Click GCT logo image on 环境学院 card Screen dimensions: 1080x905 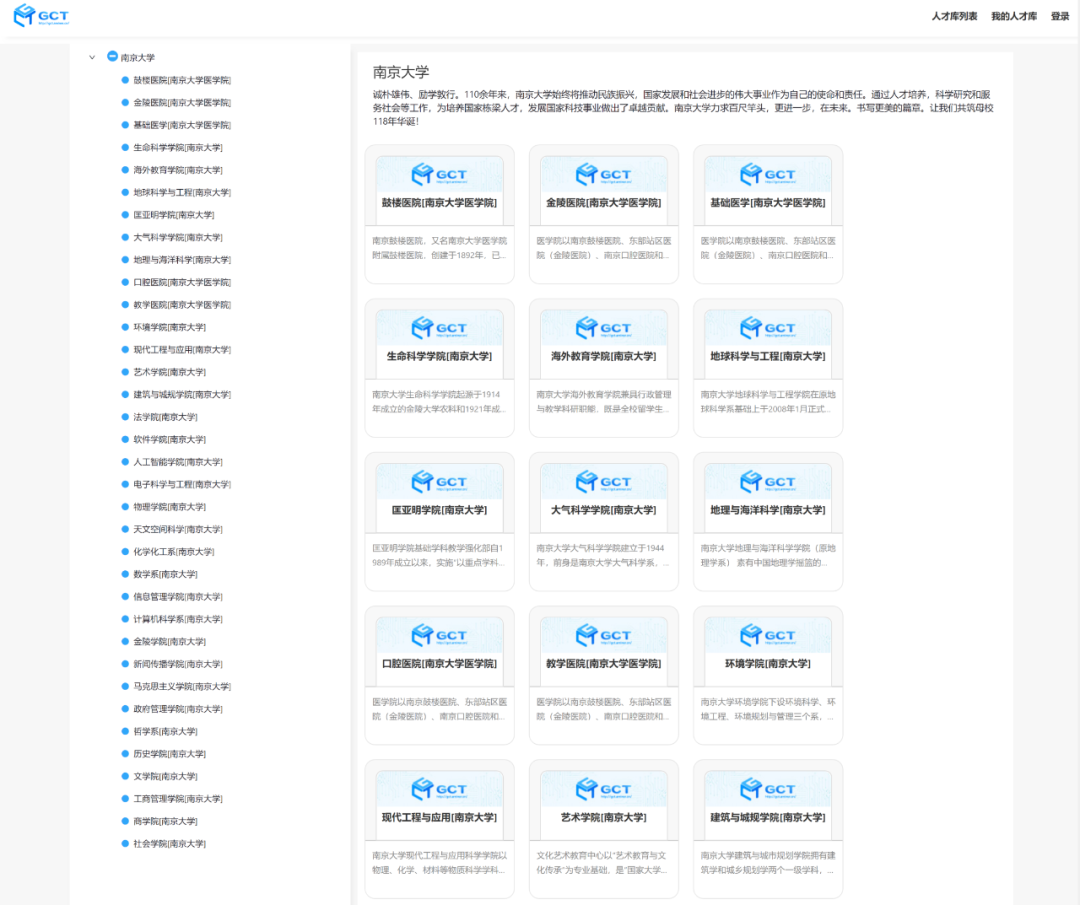click(768, 635)
